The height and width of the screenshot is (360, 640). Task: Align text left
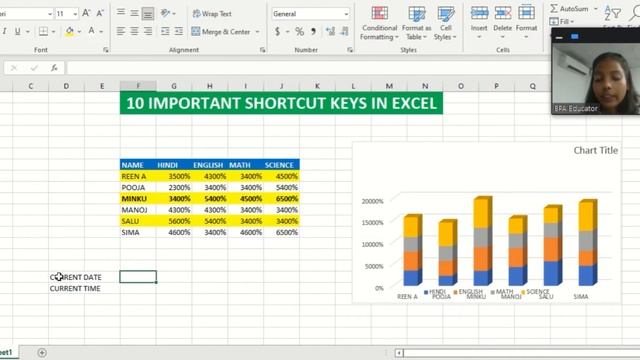pos(121,31)
